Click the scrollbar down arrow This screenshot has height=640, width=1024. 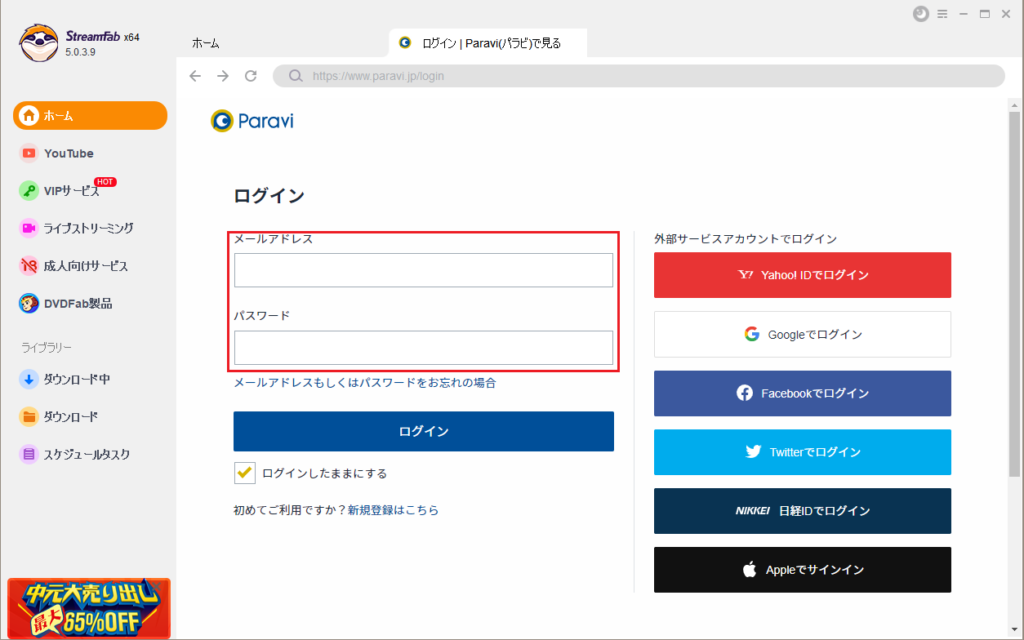1014,630
